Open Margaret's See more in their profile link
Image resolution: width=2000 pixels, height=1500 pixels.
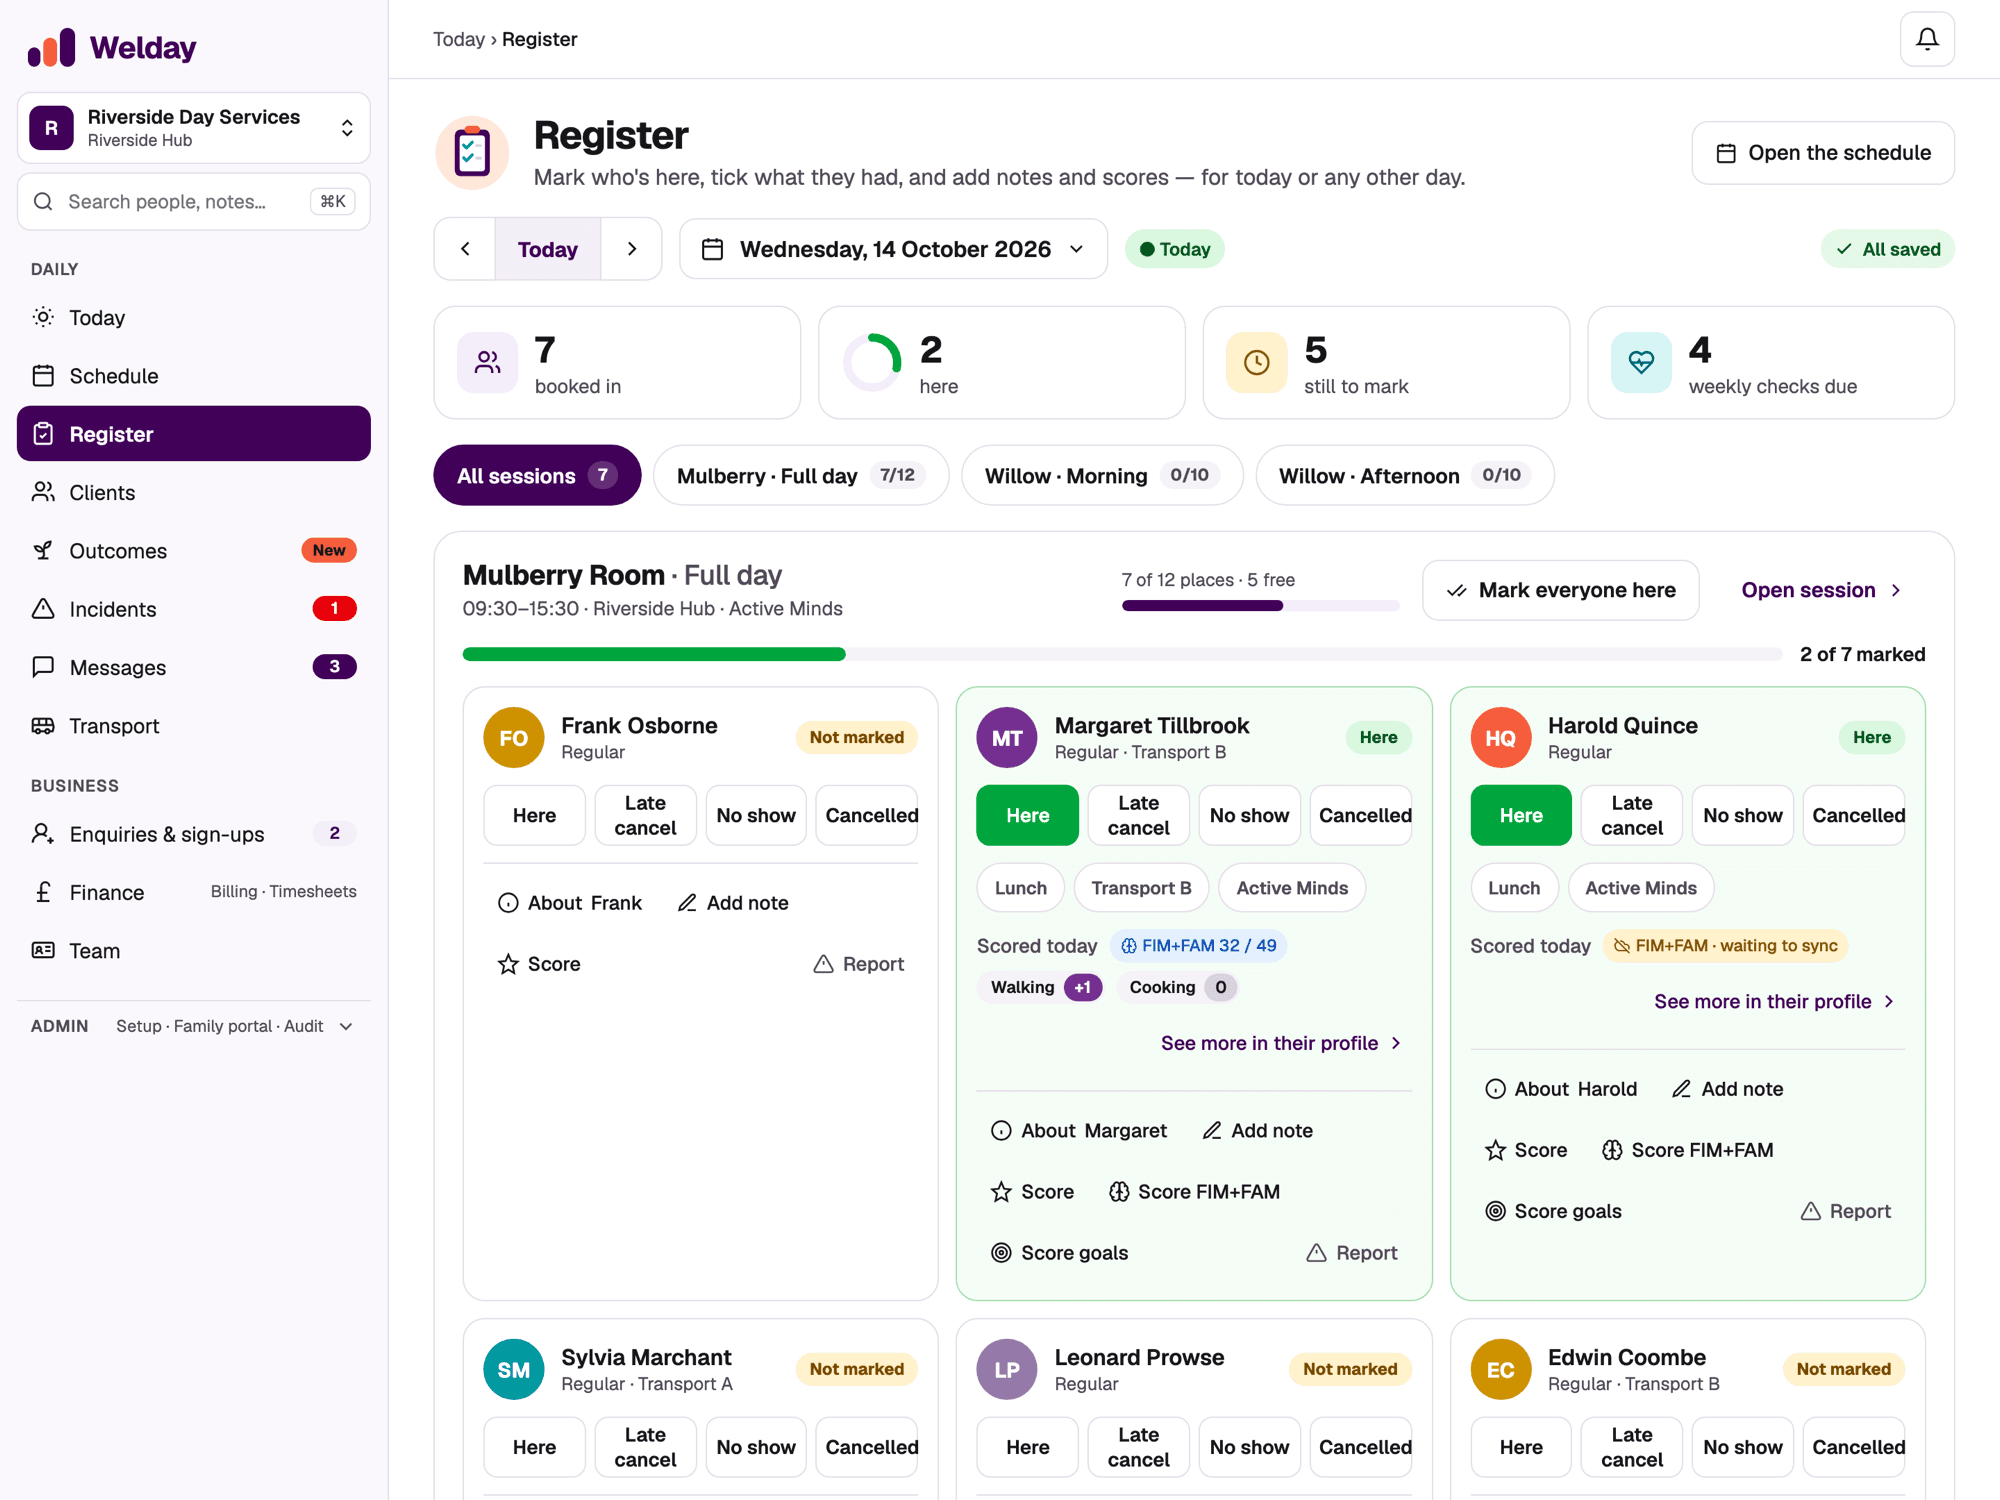click(x=1281, y=1043)
